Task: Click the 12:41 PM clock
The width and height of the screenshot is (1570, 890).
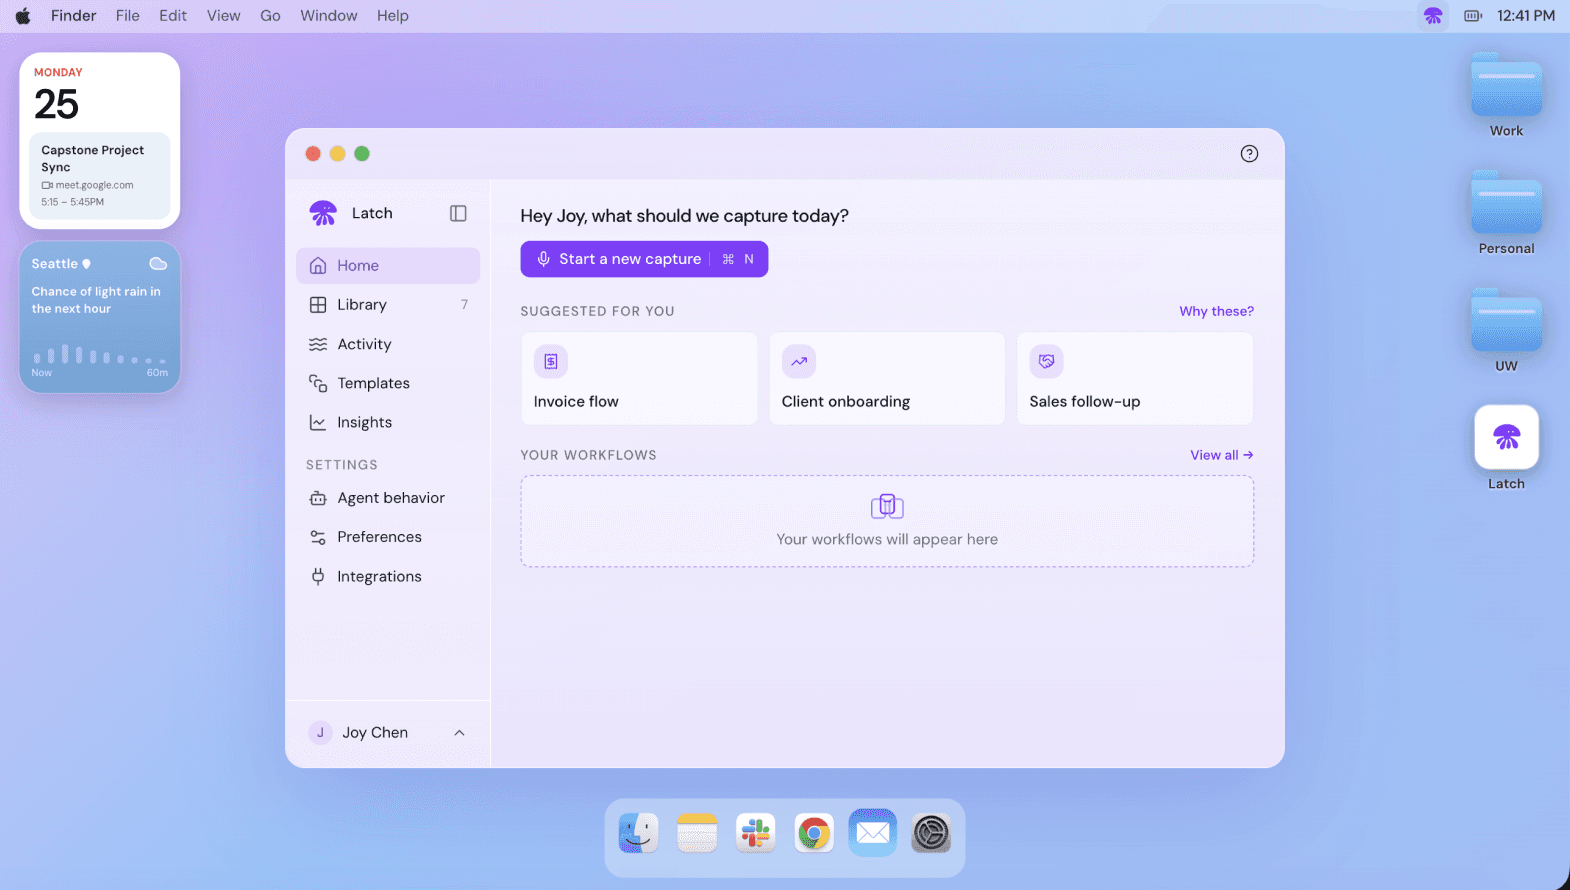Action: [x=1526, y=16]
